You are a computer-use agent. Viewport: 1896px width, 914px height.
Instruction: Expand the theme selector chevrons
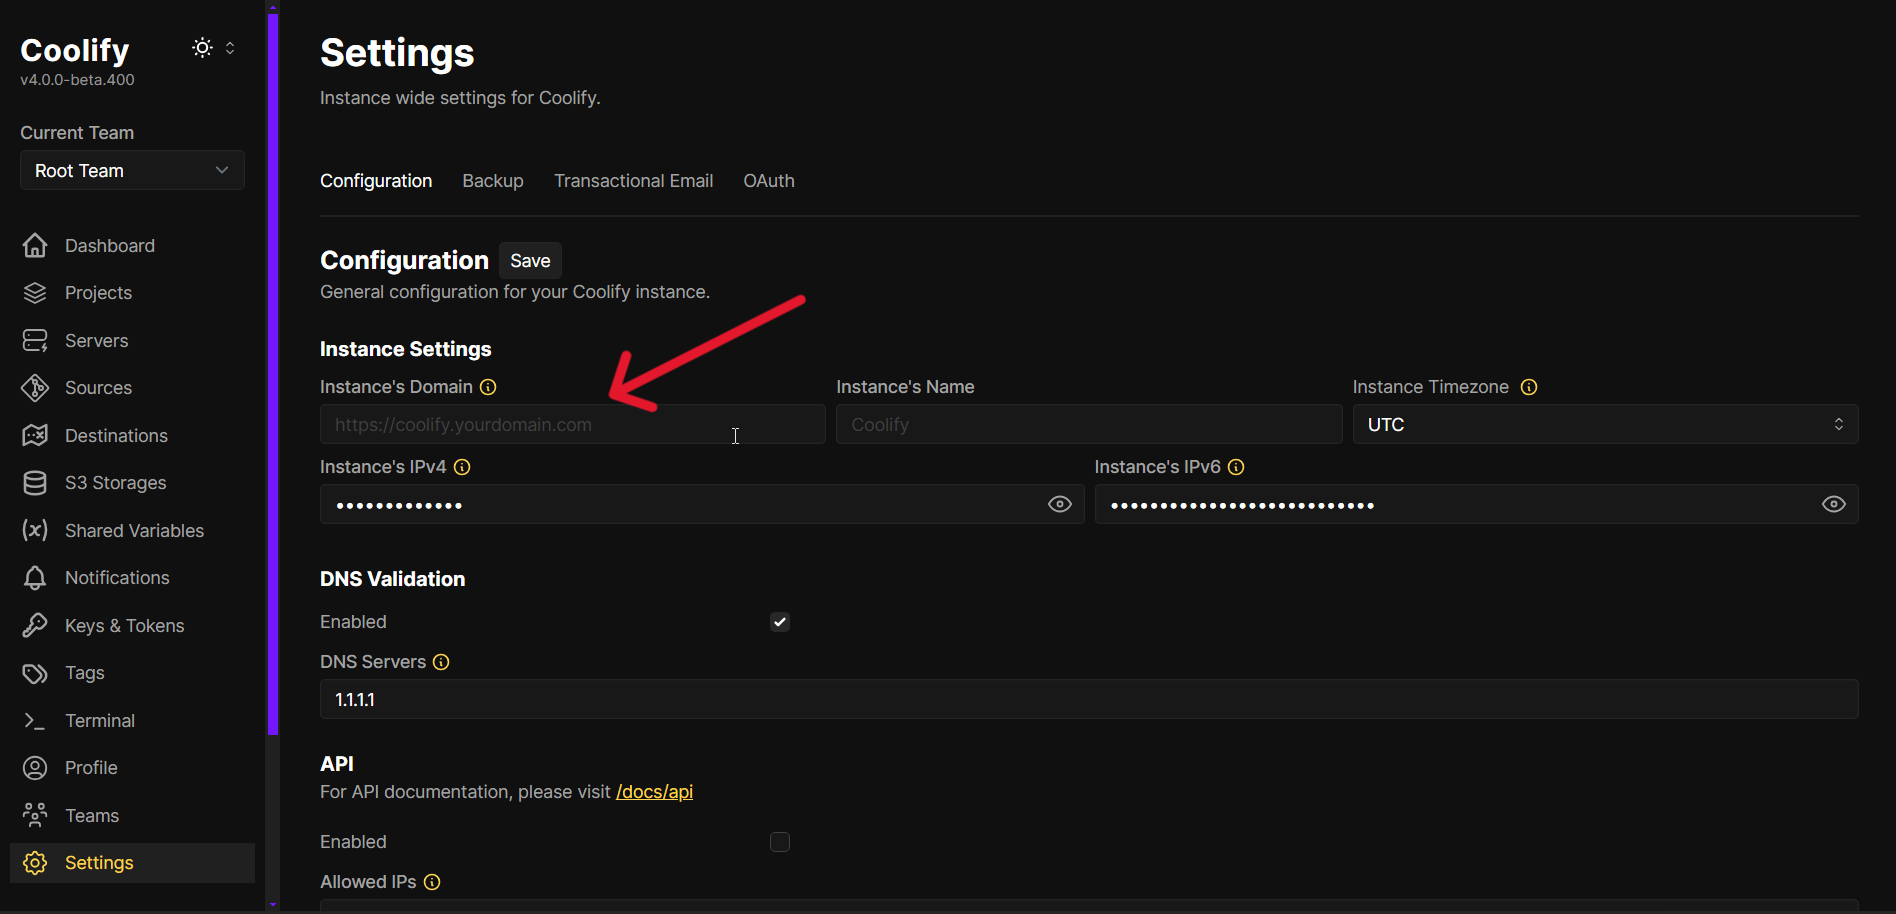tap(230, 48)
